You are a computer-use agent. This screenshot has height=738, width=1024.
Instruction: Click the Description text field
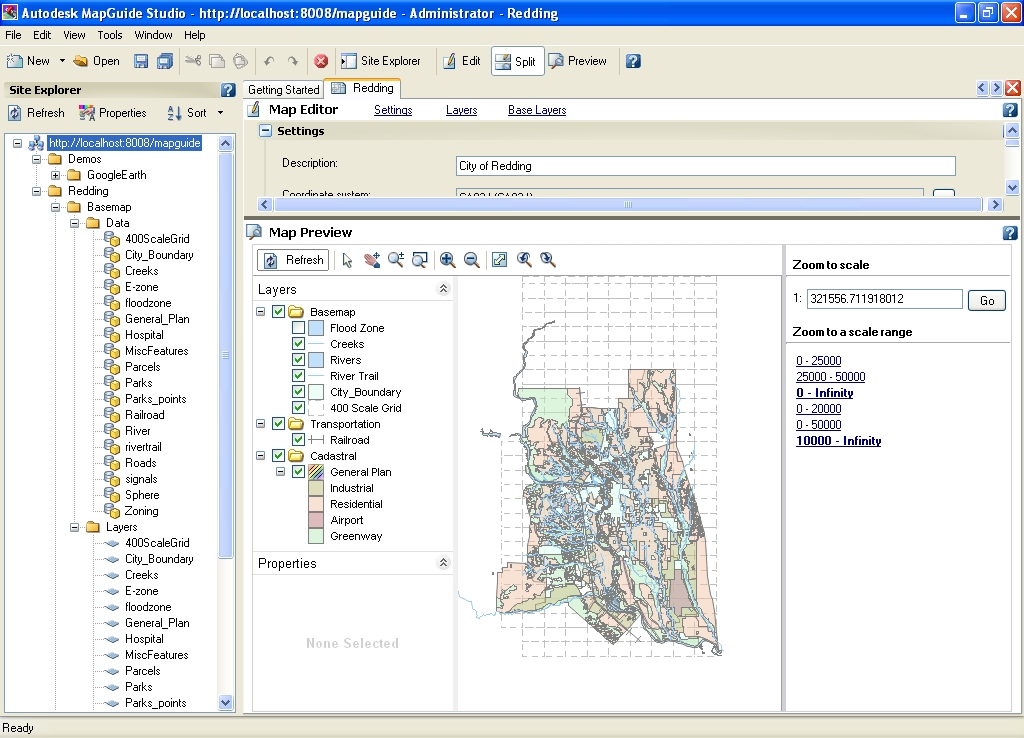pyautogui.click(x=705, y=166)
